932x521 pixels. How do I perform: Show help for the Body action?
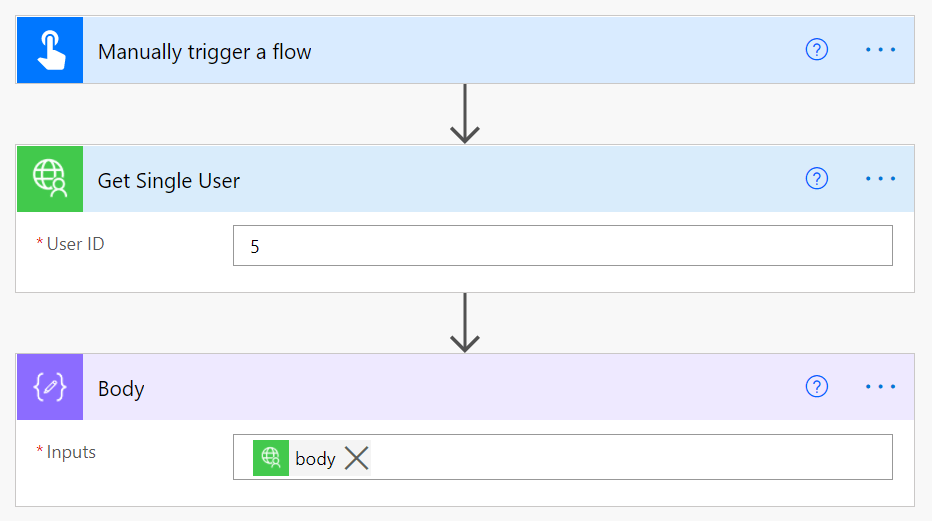coord(817,387)
